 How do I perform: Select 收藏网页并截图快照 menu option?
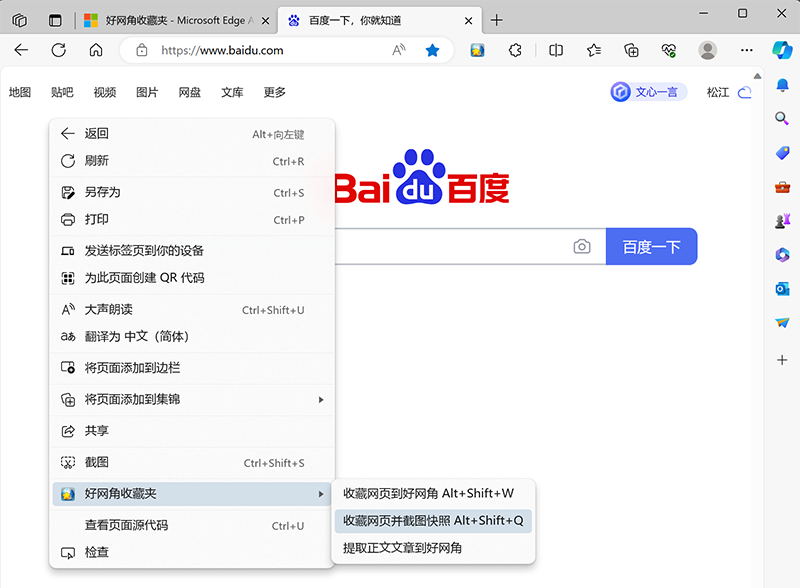433,520
